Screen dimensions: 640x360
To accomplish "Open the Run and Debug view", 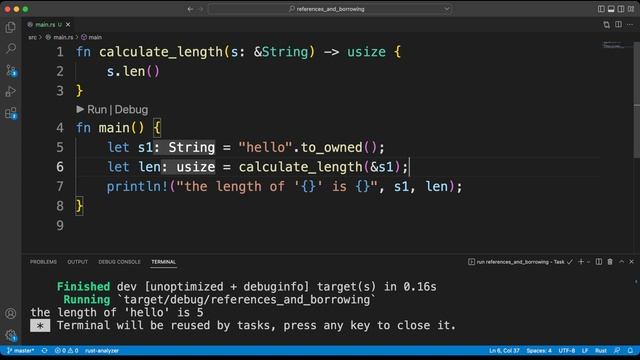I will tap(11, 91).
